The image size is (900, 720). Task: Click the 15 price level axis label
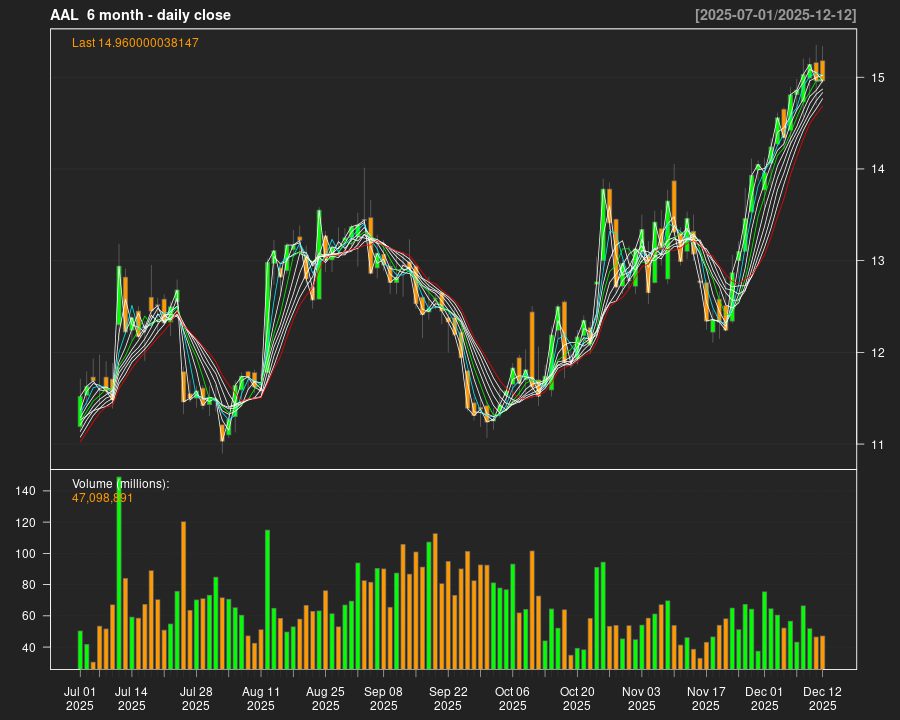tap(877, 77)
